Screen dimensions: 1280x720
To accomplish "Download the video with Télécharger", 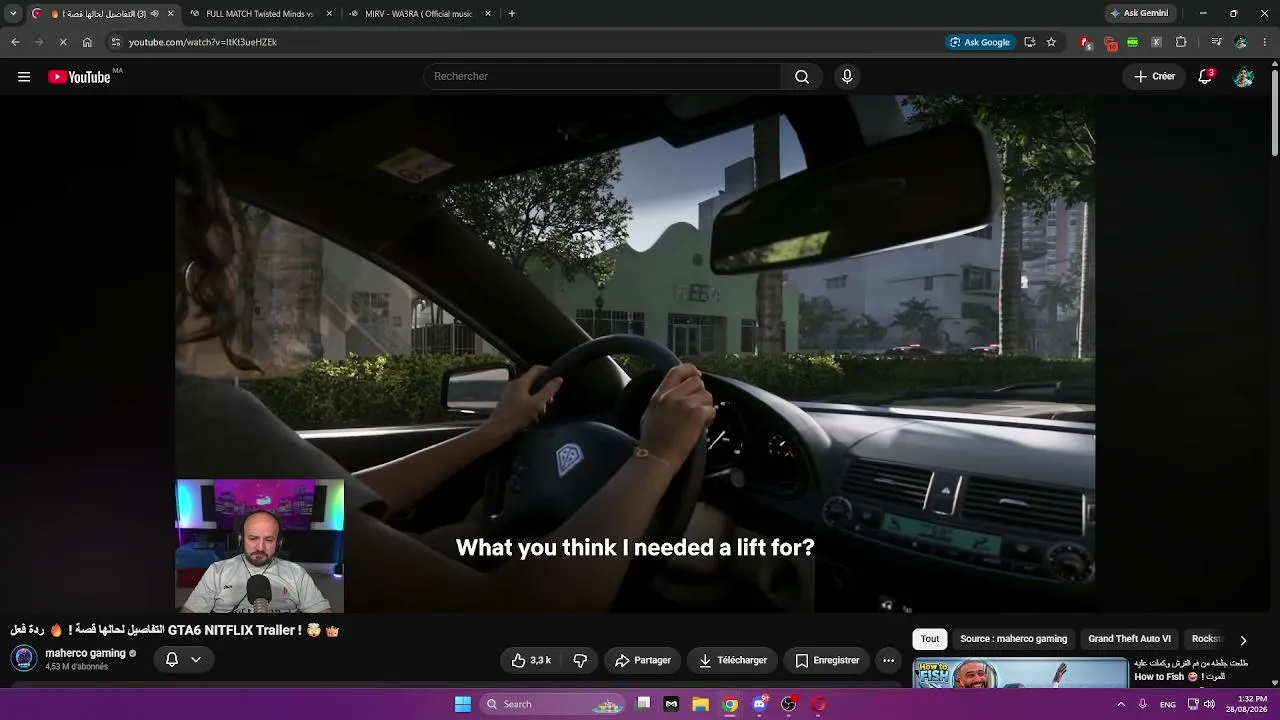I will click(733, 660).
